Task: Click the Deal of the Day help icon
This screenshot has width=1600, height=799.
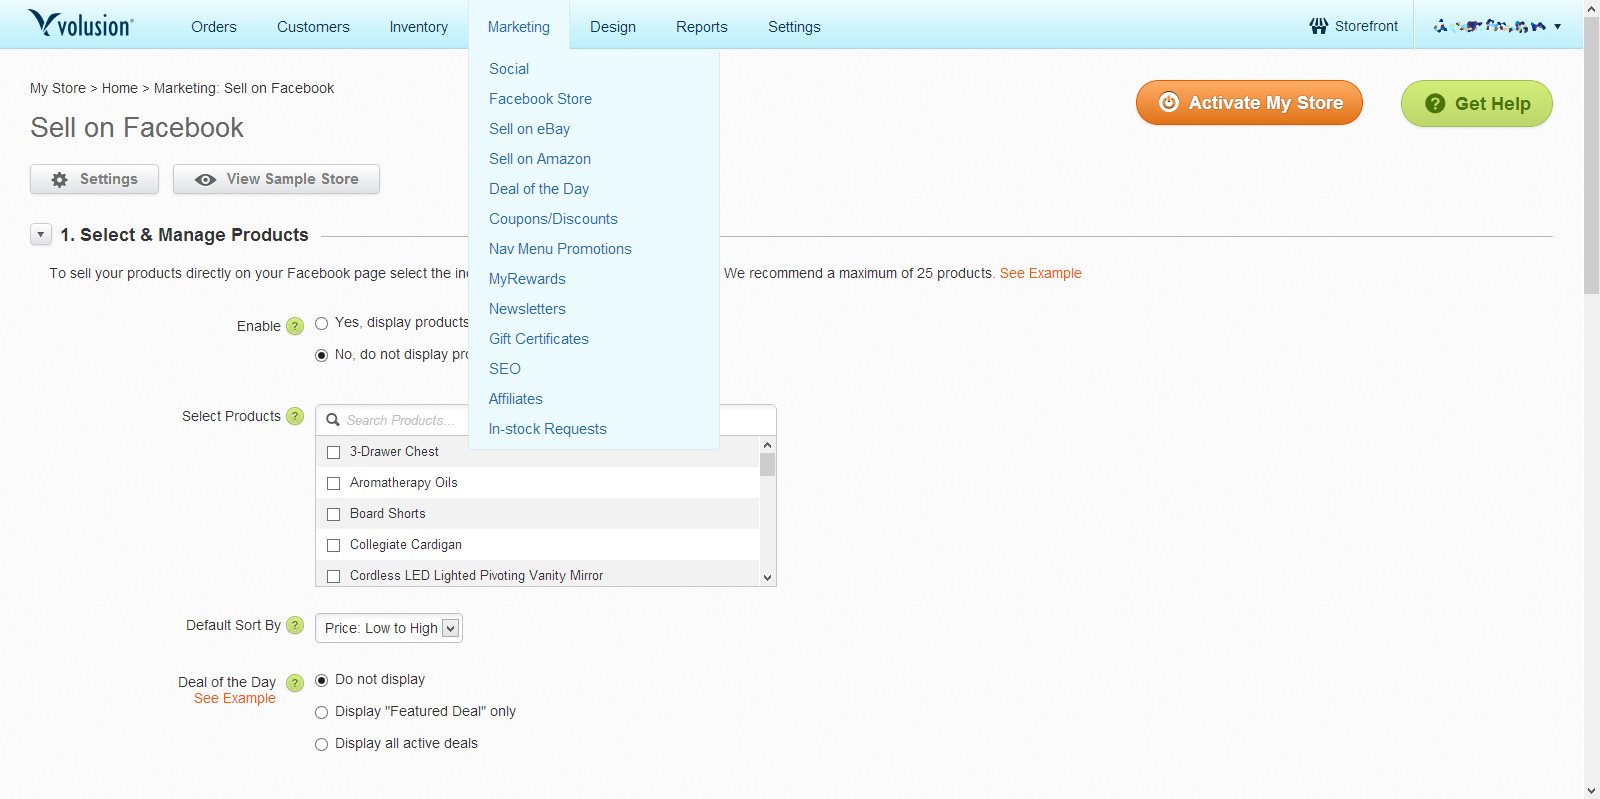Action: click(295, 683)
